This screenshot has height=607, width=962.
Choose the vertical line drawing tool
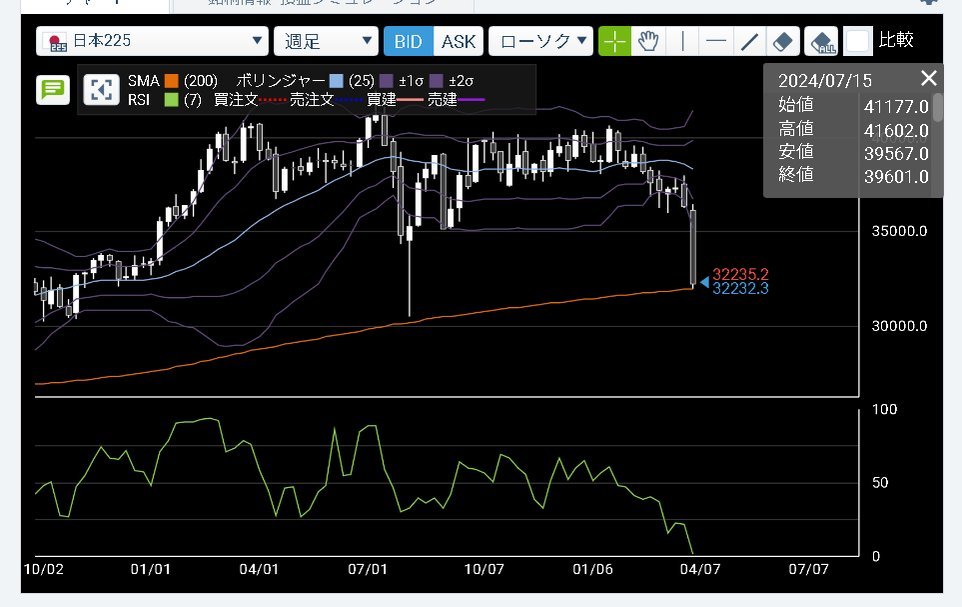pyautogui.click(x=682, y=41)
